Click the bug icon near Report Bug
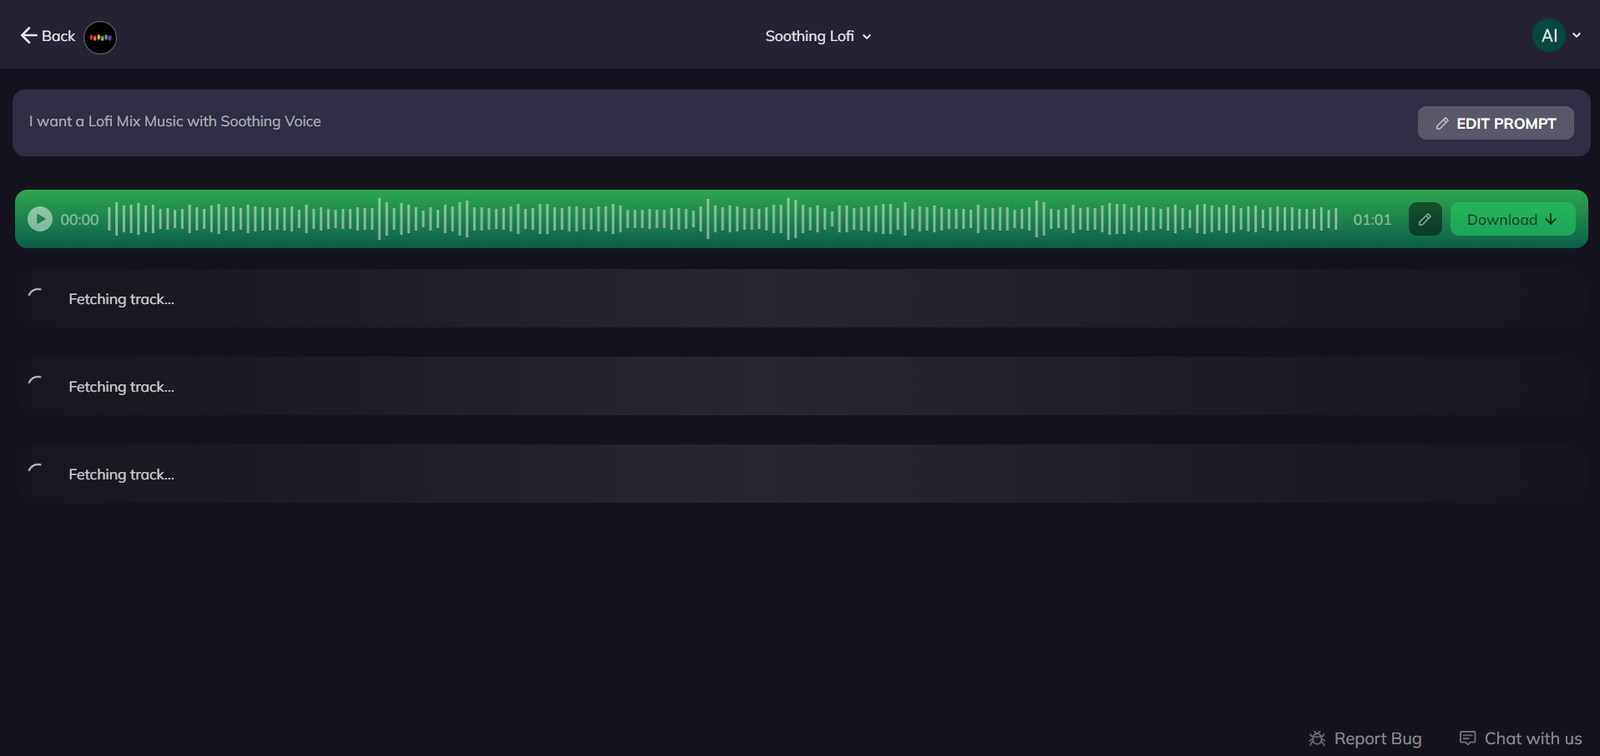This screenshot has height=756, width=1600. pos(1317,738)
